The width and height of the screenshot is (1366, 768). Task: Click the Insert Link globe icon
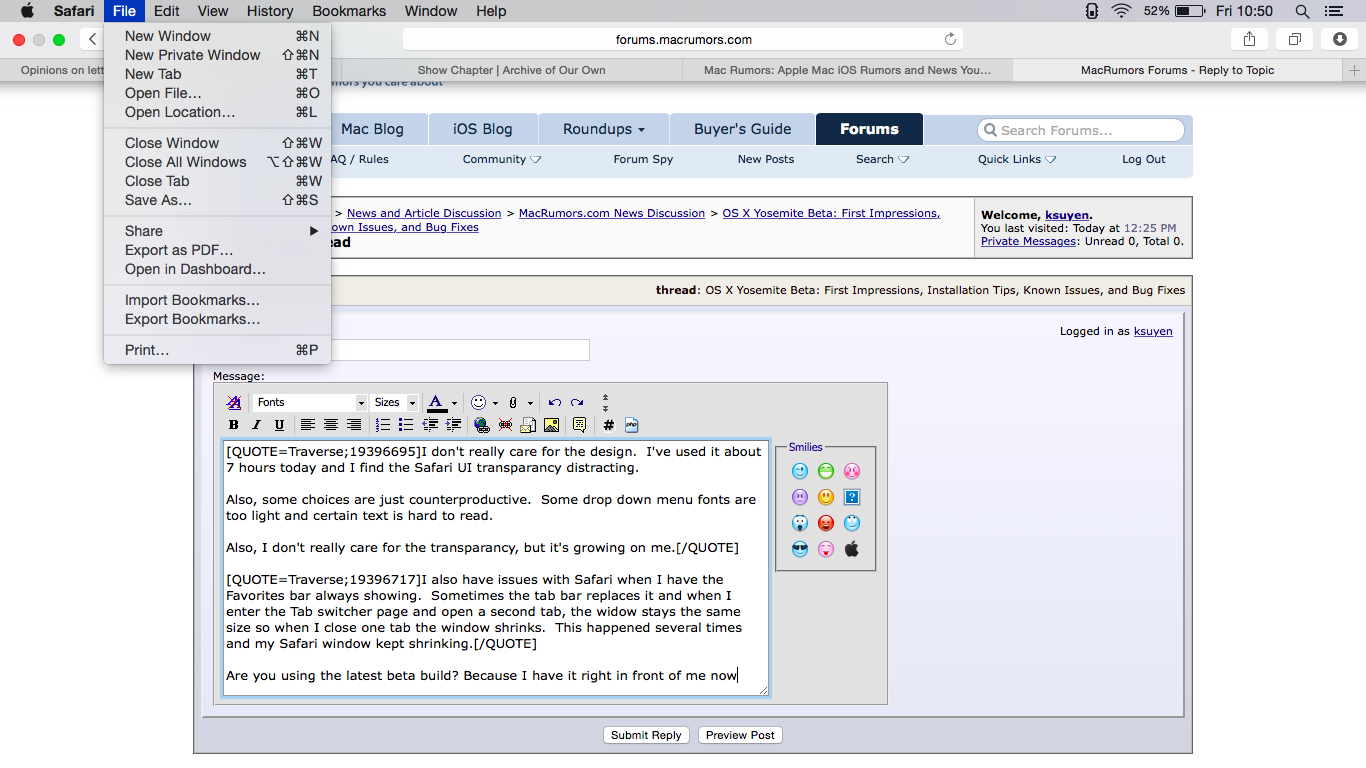click(482, 425)
